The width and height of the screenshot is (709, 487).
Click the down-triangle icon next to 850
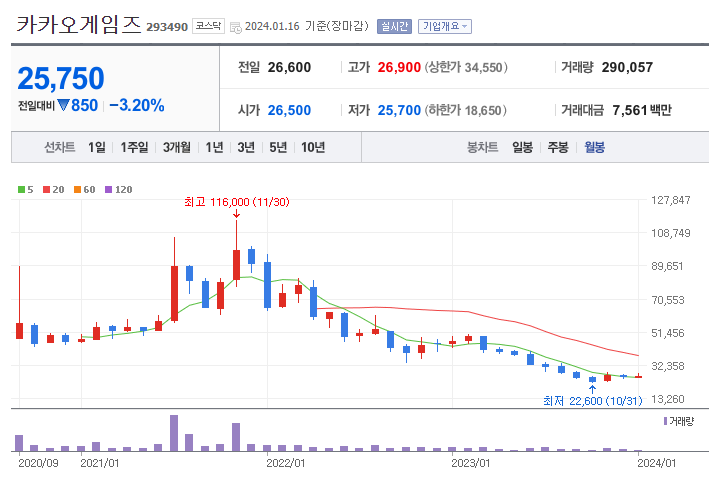point(63,105)
